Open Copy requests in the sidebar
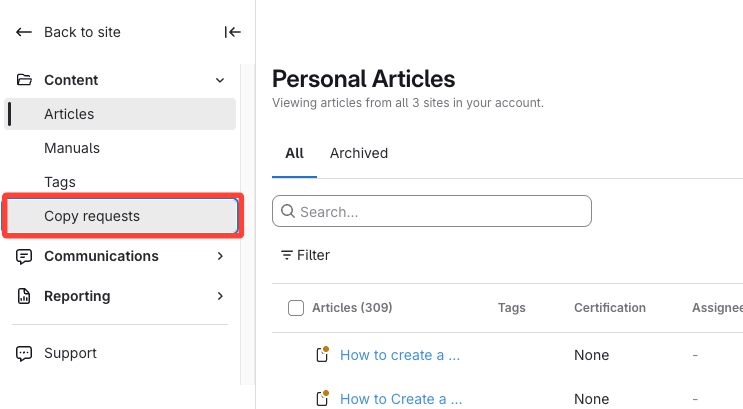The image size is (743, 409). [x=92, y=216]
